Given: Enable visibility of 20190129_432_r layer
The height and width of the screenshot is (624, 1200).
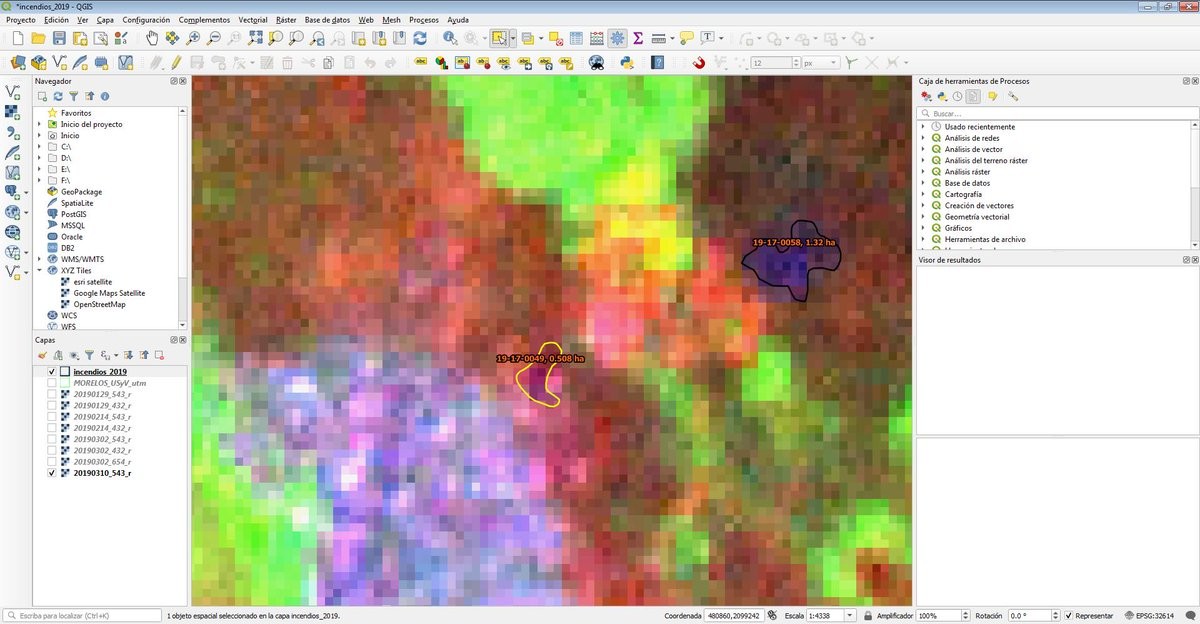Looking at the screenshot, I should [x=52, y=405].
